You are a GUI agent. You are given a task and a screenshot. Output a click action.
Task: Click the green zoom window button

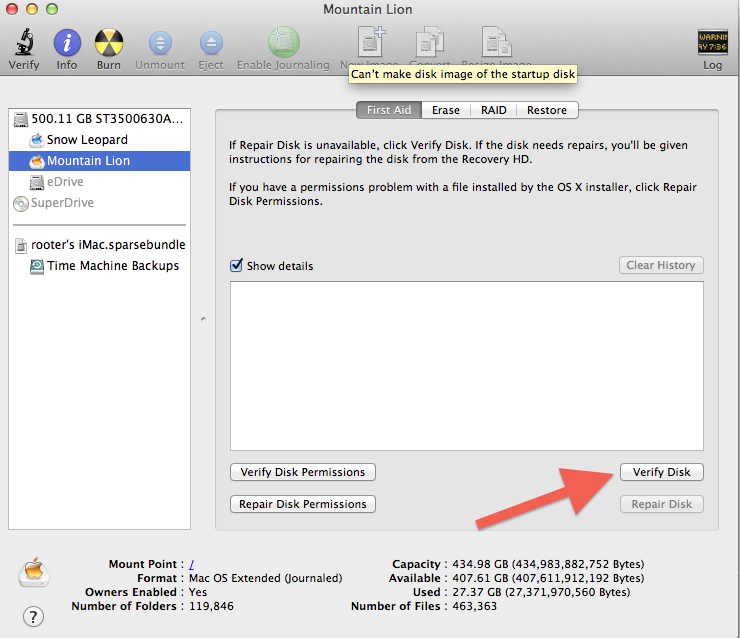click(x=52, y=8)
